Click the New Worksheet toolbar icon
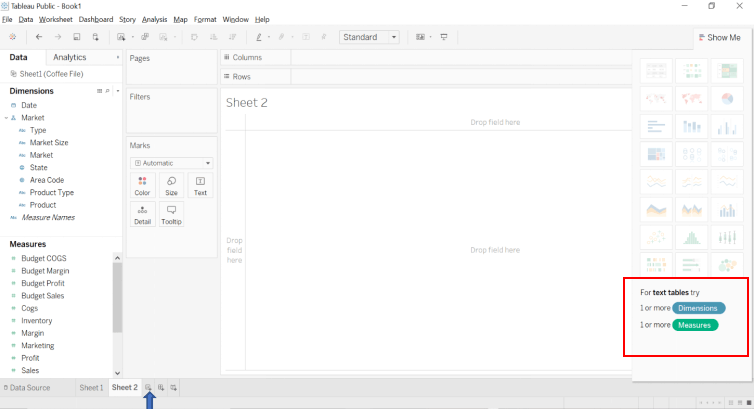Screen dimensions: 754x409 click(121, 37)
